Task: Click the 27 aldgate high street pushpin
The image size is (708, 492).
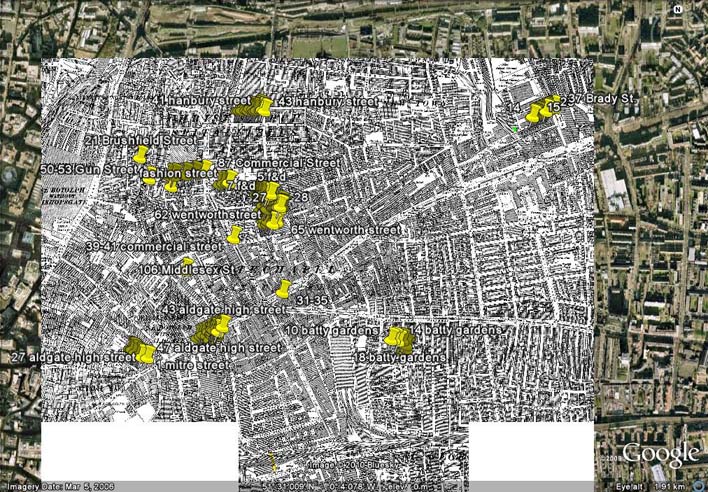Action: pyautogui.click(x=147, y=352)
